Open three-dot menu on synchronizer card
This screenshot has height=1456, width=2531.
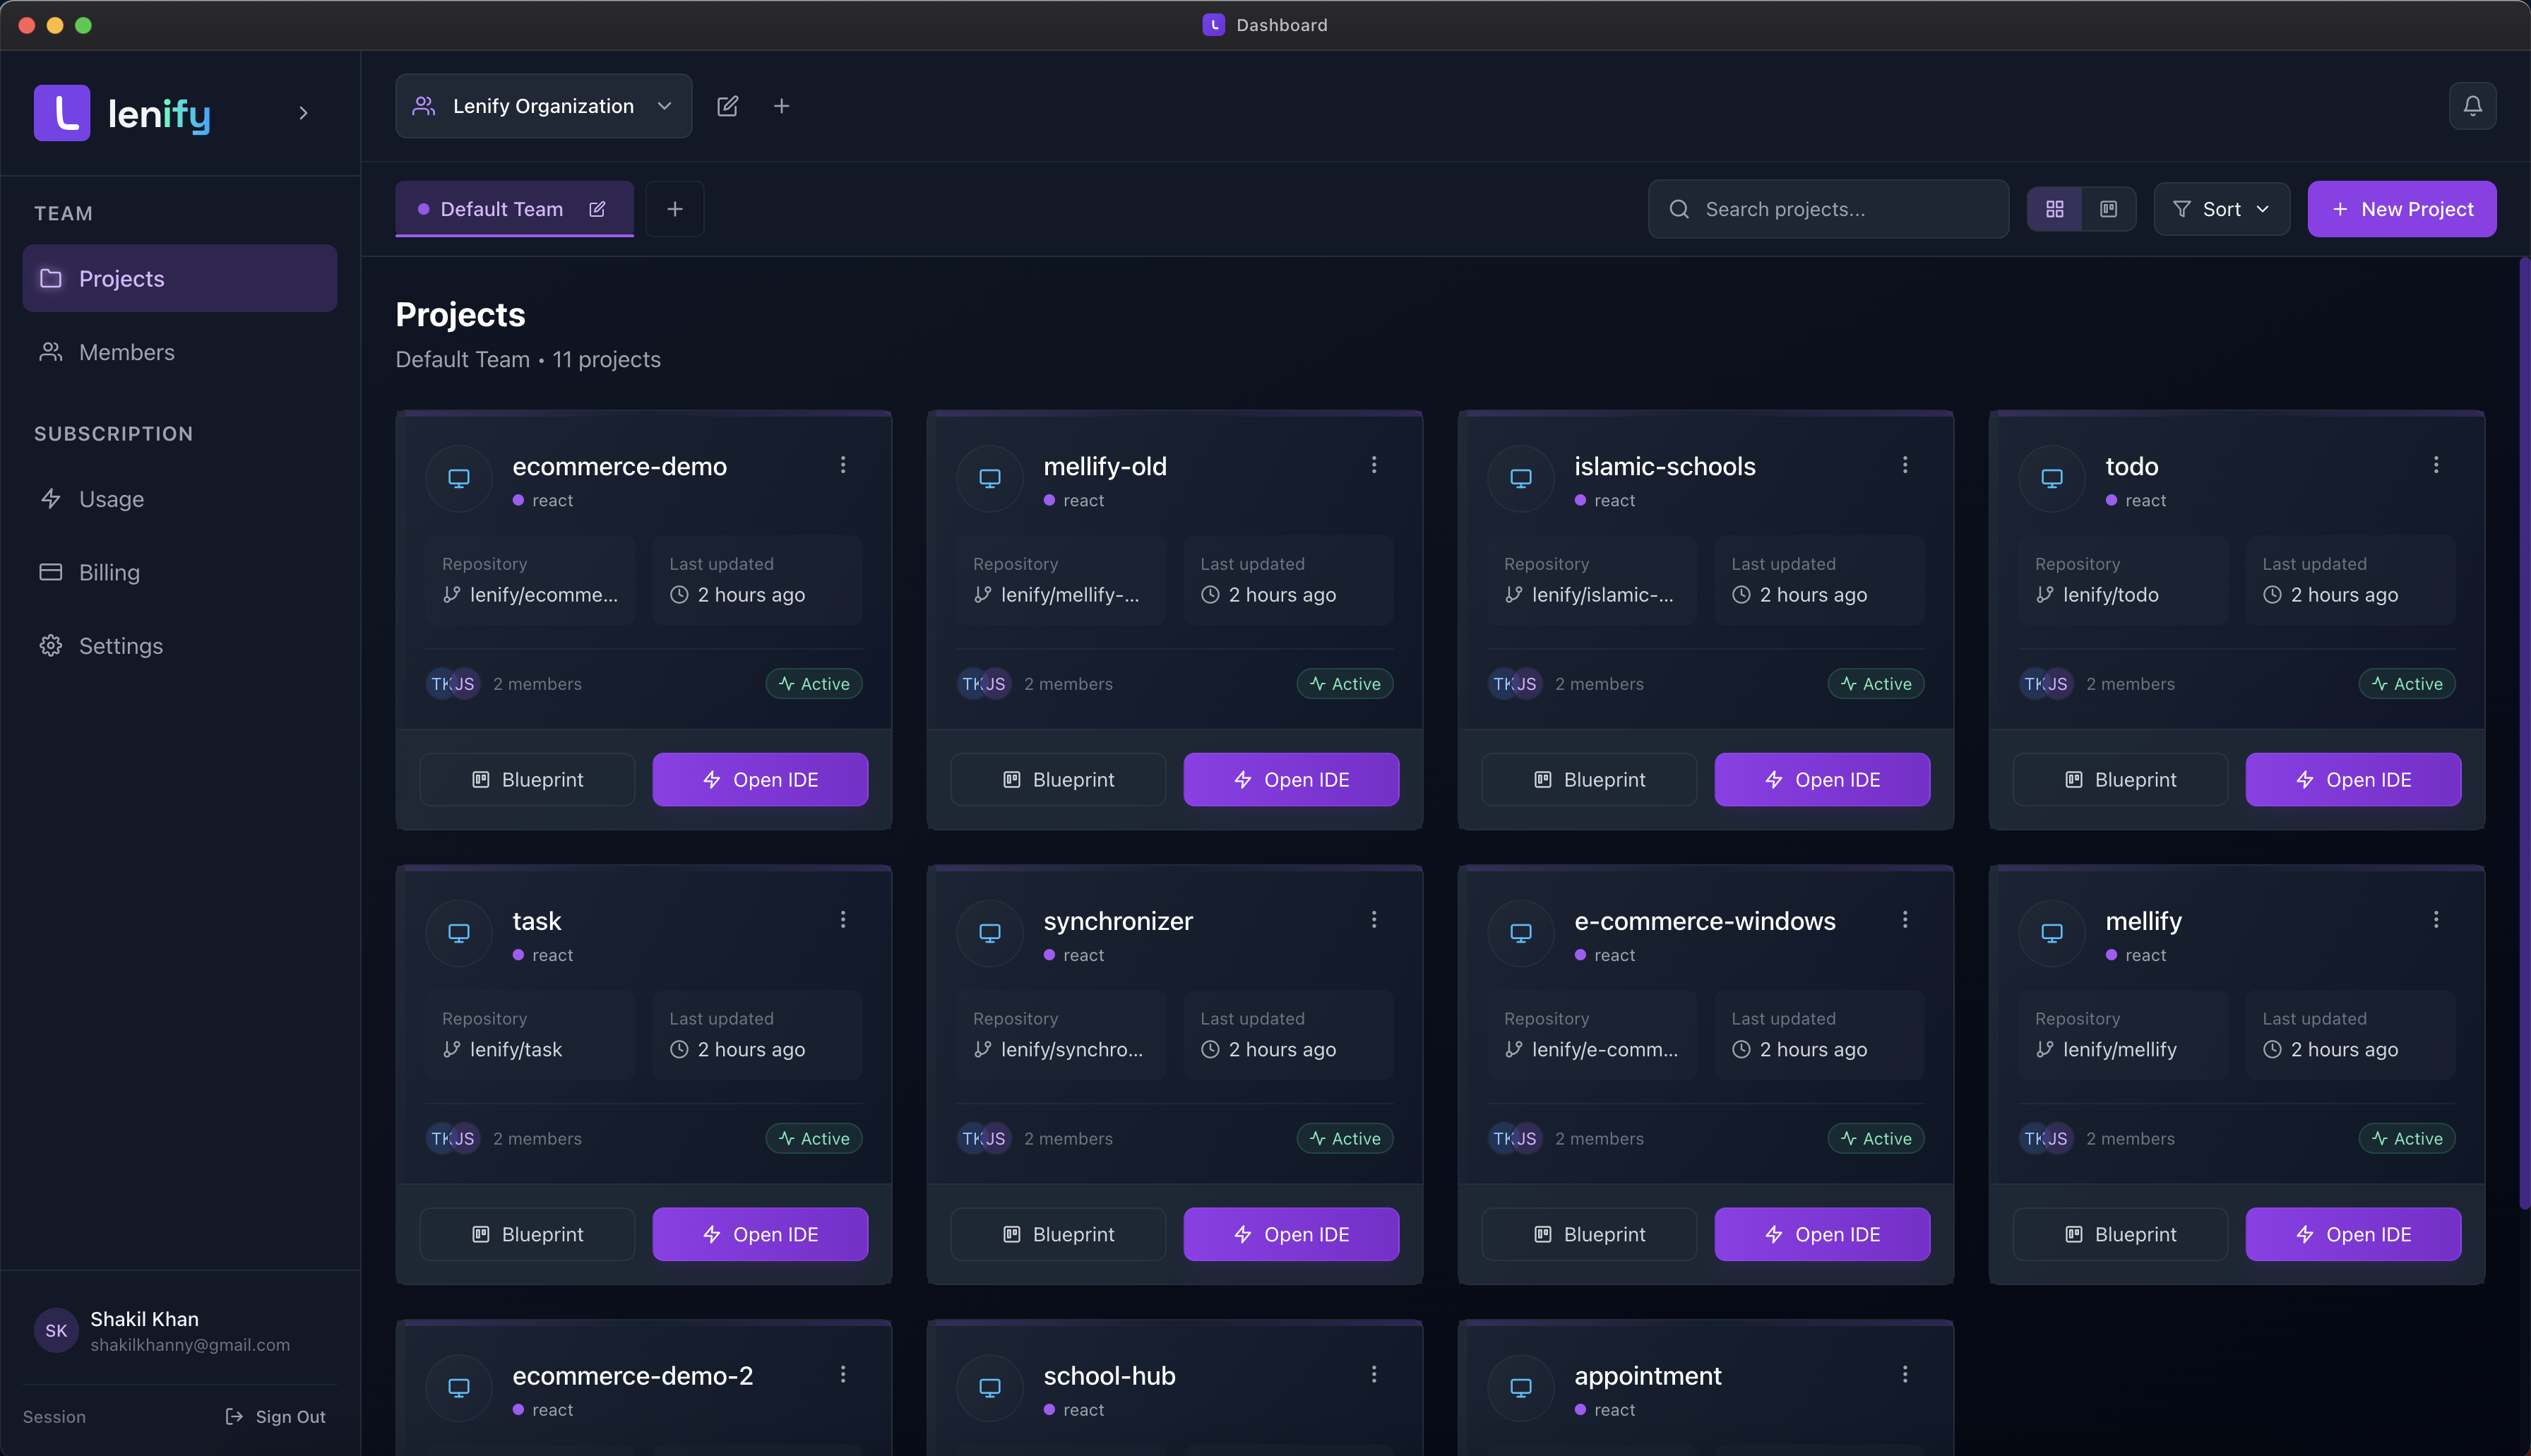(1373, 919)
